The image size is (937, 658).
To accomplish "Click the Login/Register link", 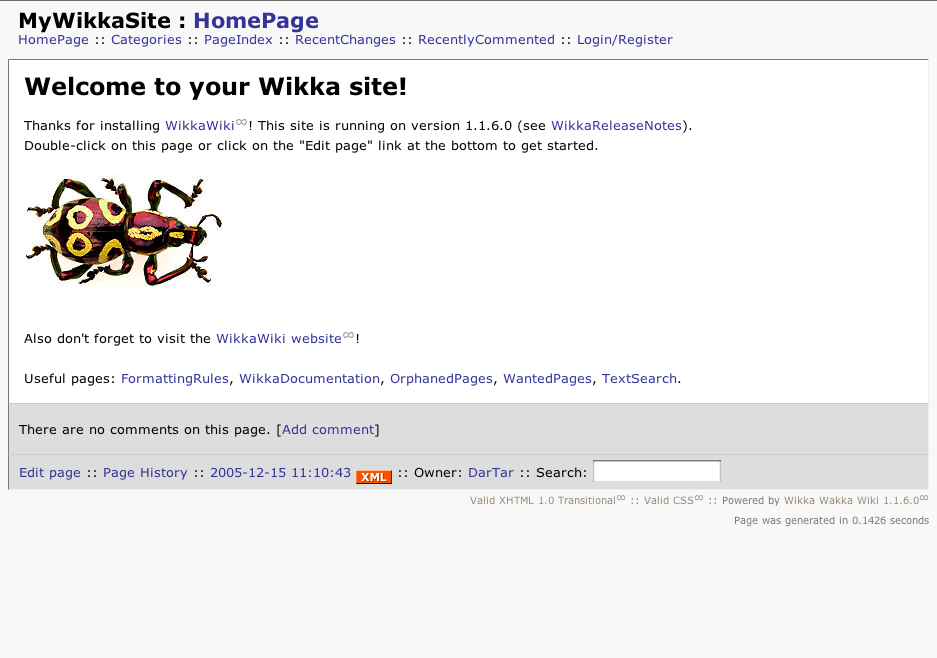I will click(624, 39).
